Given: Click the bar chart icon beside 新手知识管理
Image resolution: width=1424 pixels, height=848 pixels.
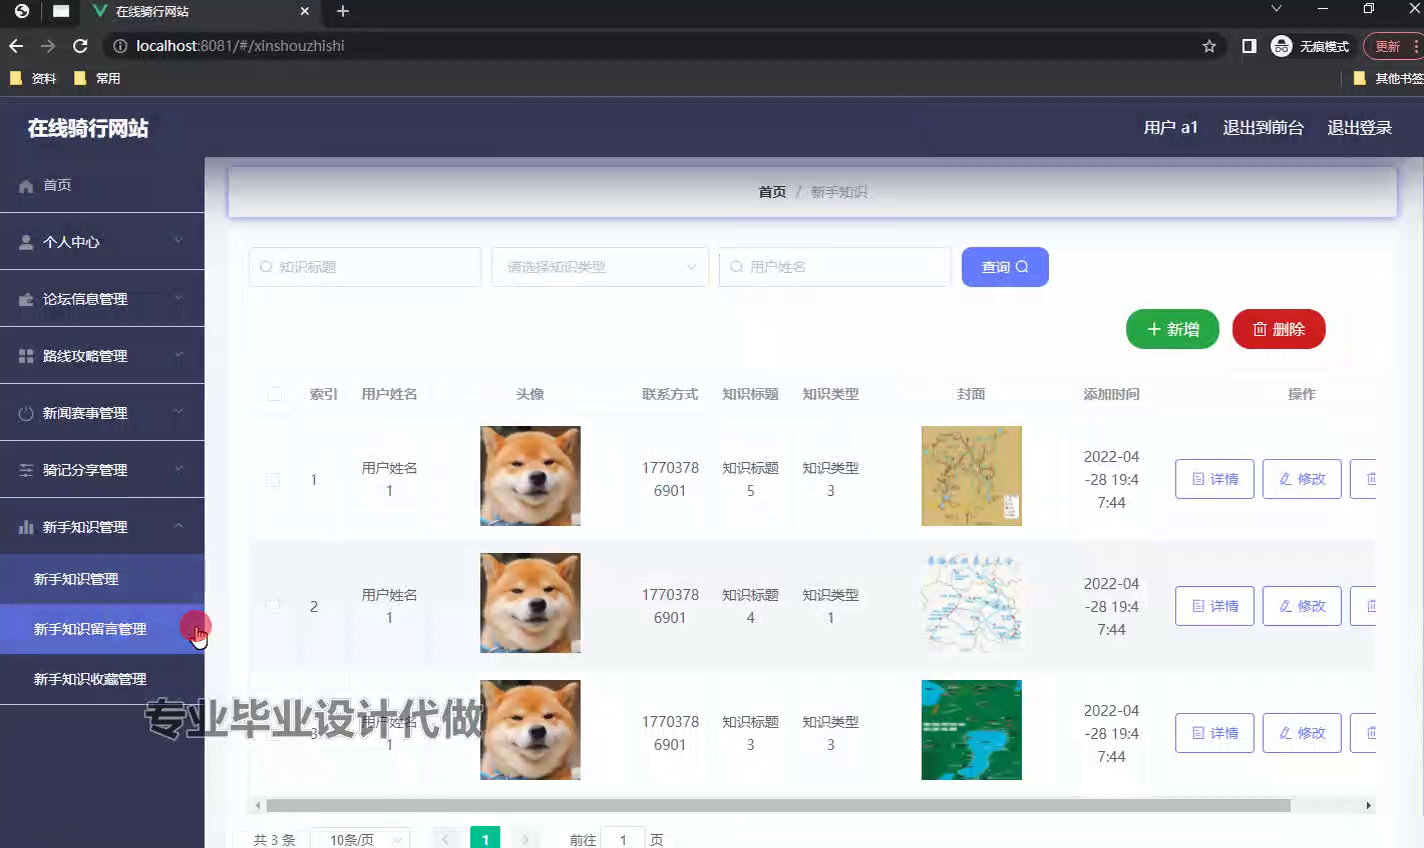Looking at the screenshot, I should pyautogui.click(x=26, y=527).
